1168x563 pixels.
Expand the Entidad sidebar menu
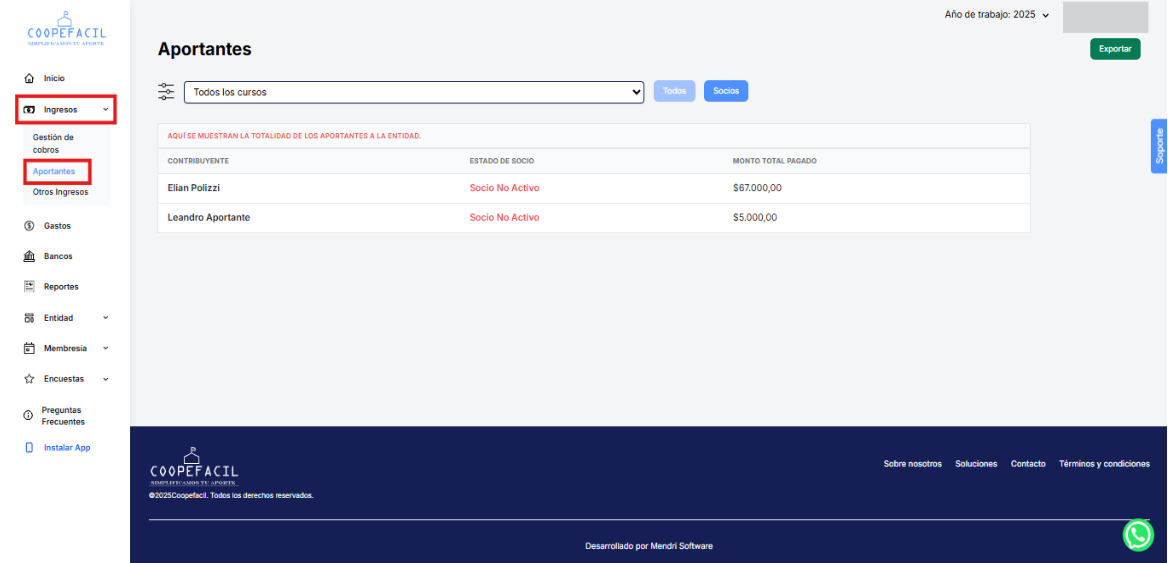pos(66,318)
